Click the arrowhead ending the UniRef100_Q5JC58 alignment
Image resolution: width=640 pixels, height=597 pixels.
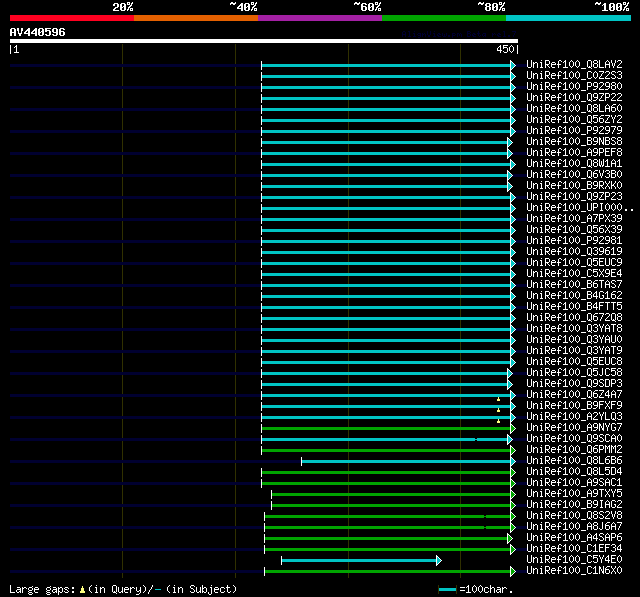[x=510, y=373]
